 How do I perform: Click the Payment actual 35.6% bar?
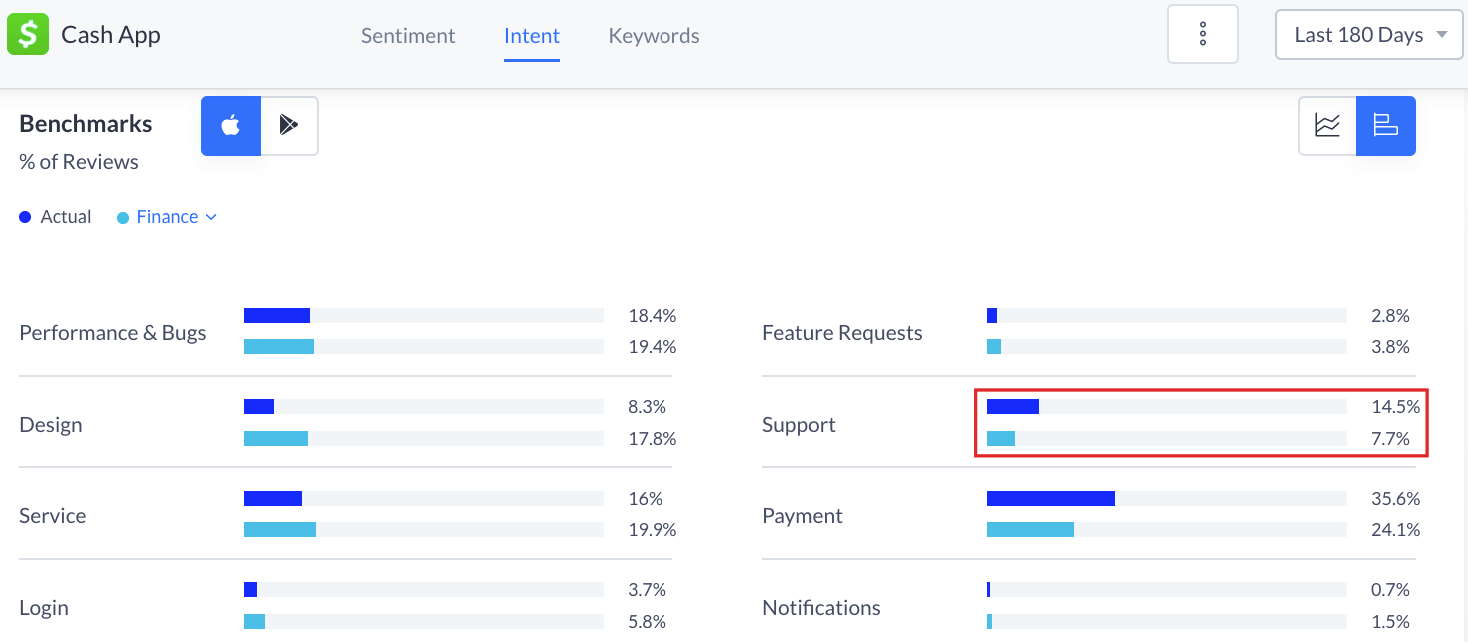(x=1051, y=499)
